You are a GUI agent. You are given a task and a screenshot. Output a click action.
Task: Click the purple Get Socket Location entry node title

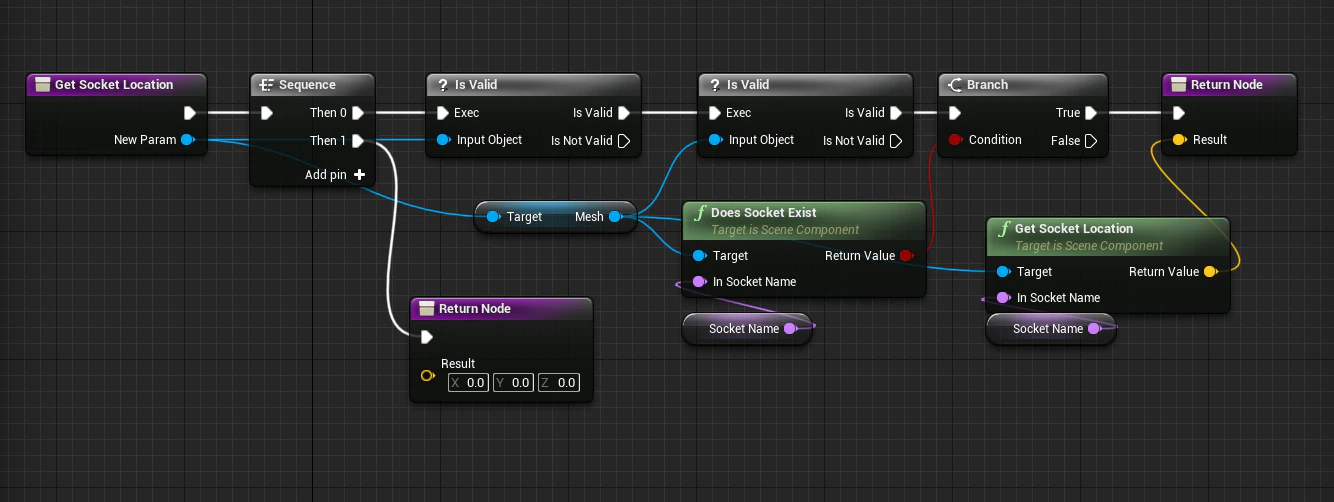[114, 85]
